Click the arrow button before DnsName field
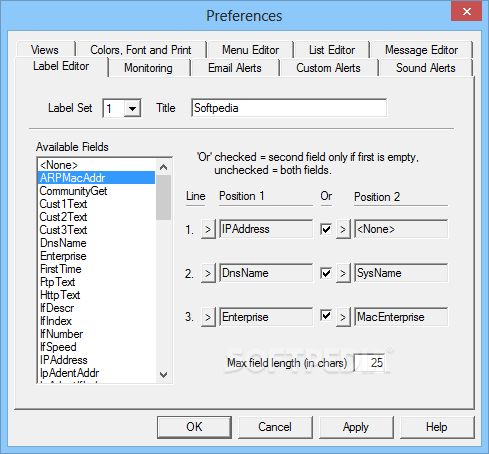 tap(208, 273)
